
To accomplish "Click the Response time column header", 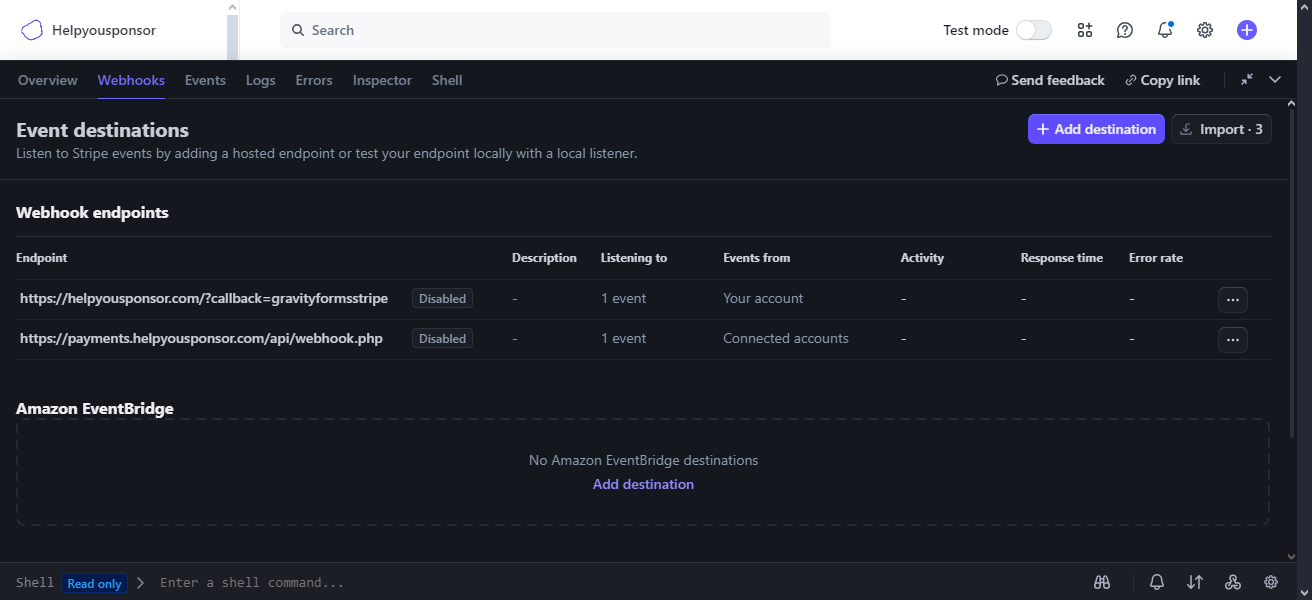I will 1062,258.
